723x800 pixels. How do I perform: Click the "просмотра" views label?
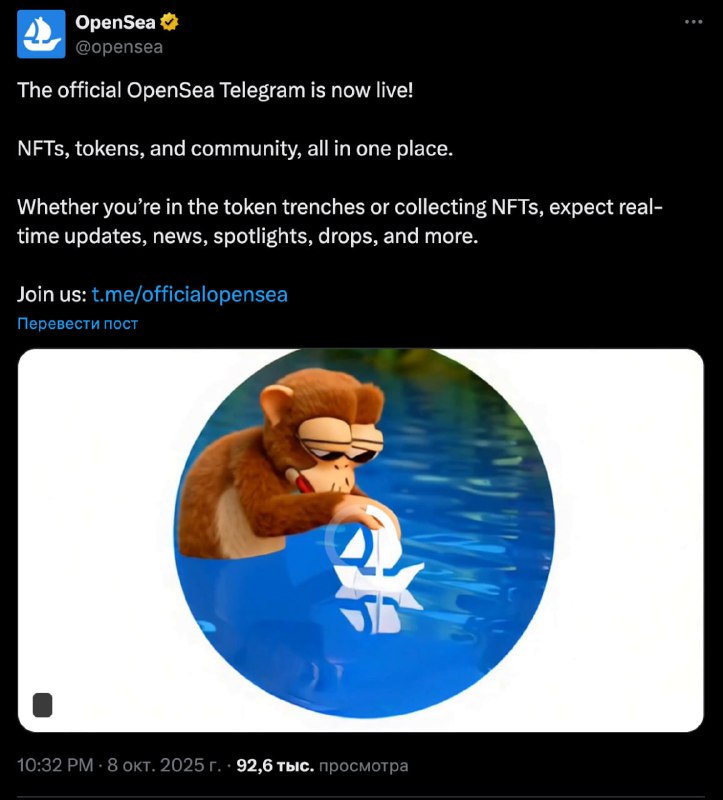(364, 766)
